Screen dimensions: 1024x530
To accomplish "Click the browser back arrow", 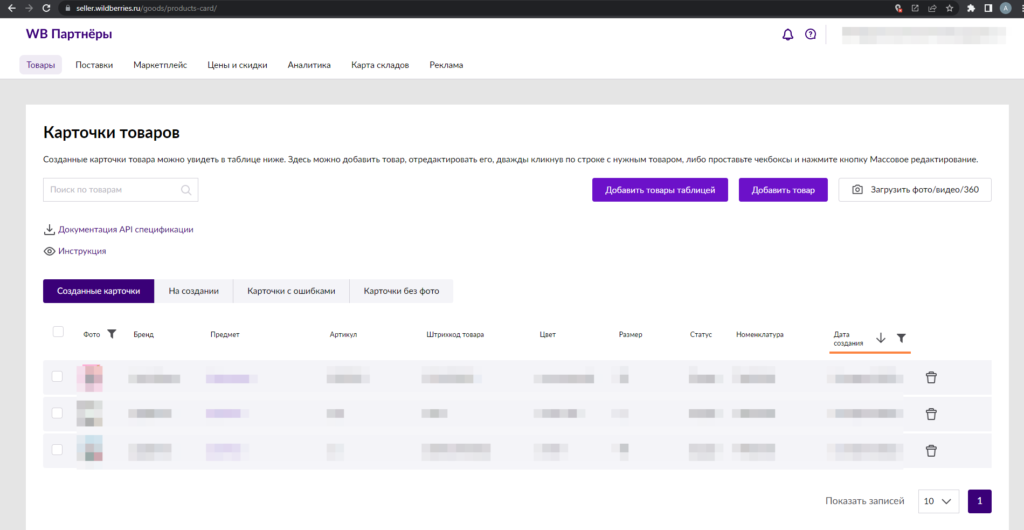I will [11, 8].
